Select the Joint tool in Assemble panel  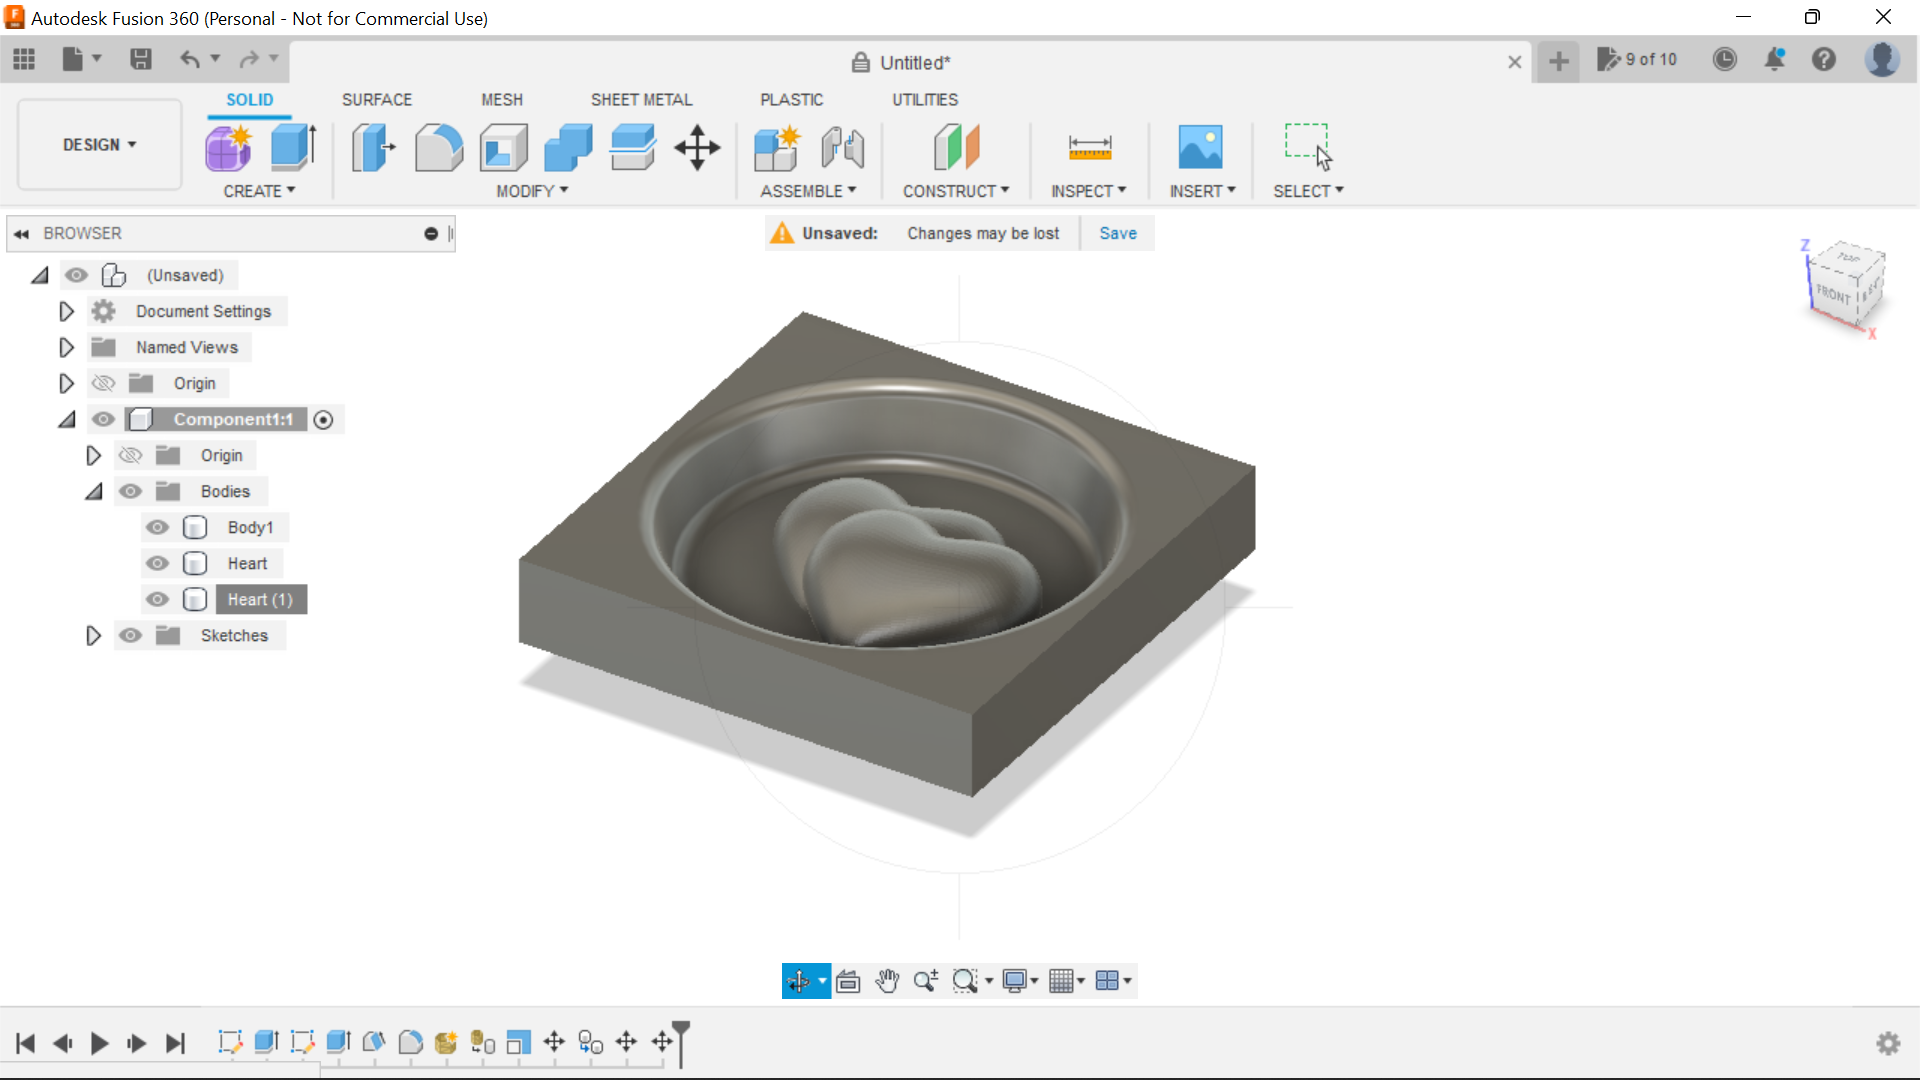(x=842, y=147)
